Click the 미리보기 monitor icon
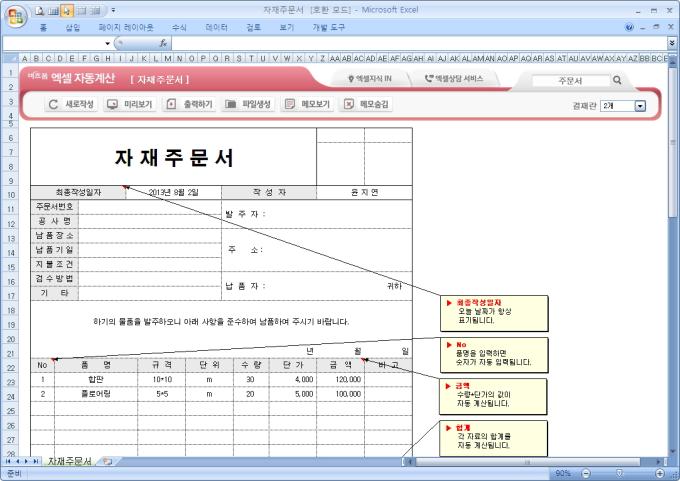 [112, 104]
